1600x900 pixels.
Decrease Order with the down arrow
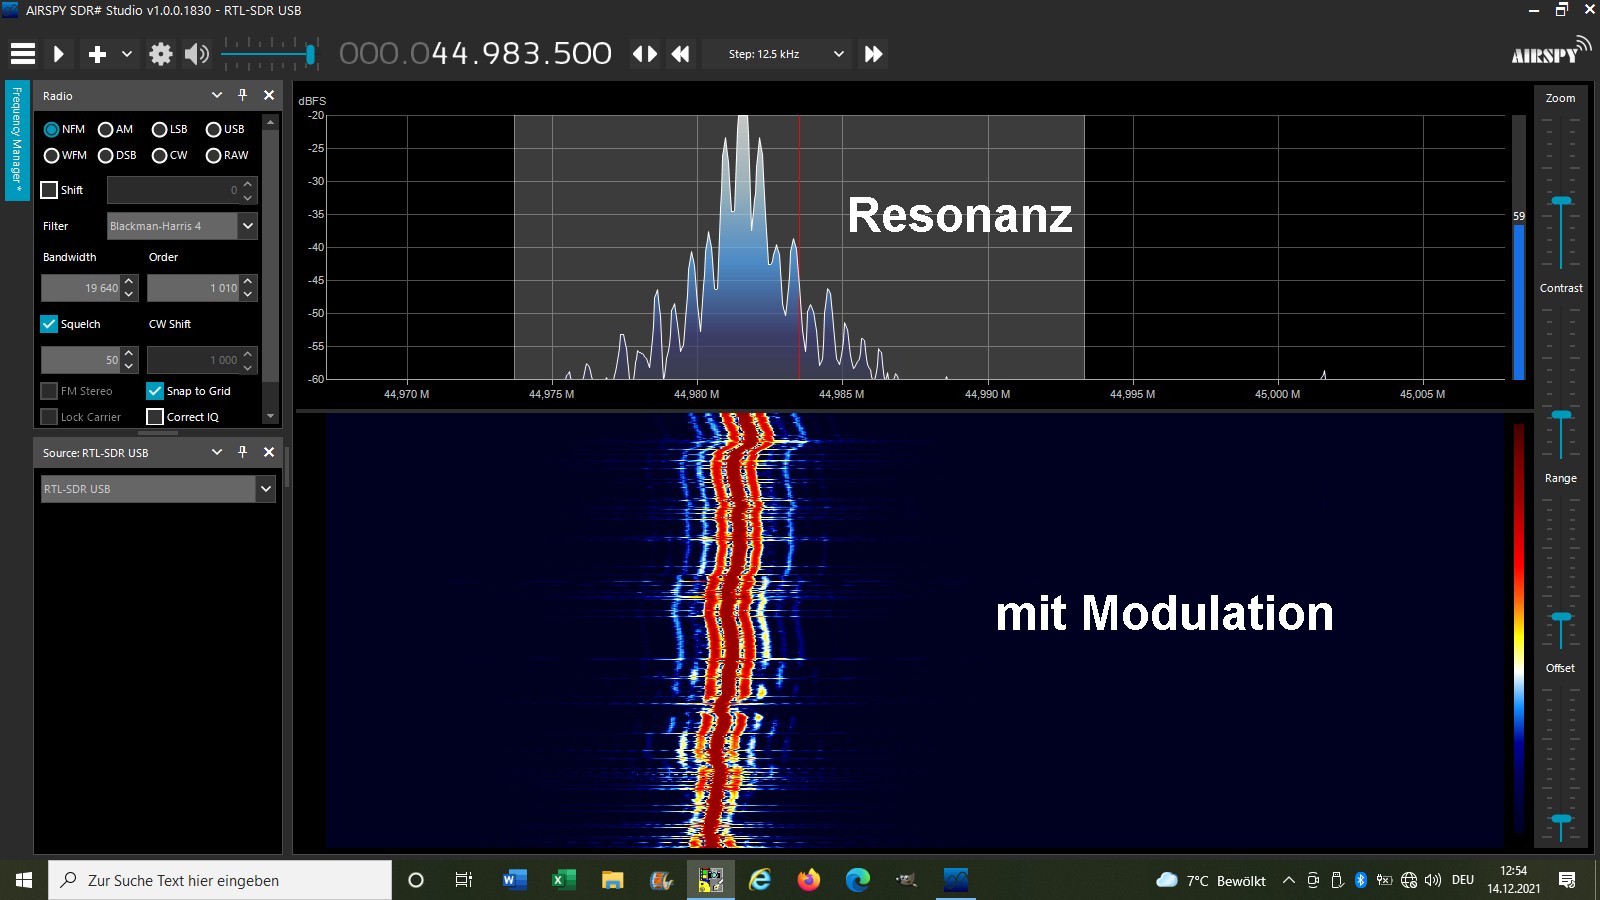click(248, 295)
